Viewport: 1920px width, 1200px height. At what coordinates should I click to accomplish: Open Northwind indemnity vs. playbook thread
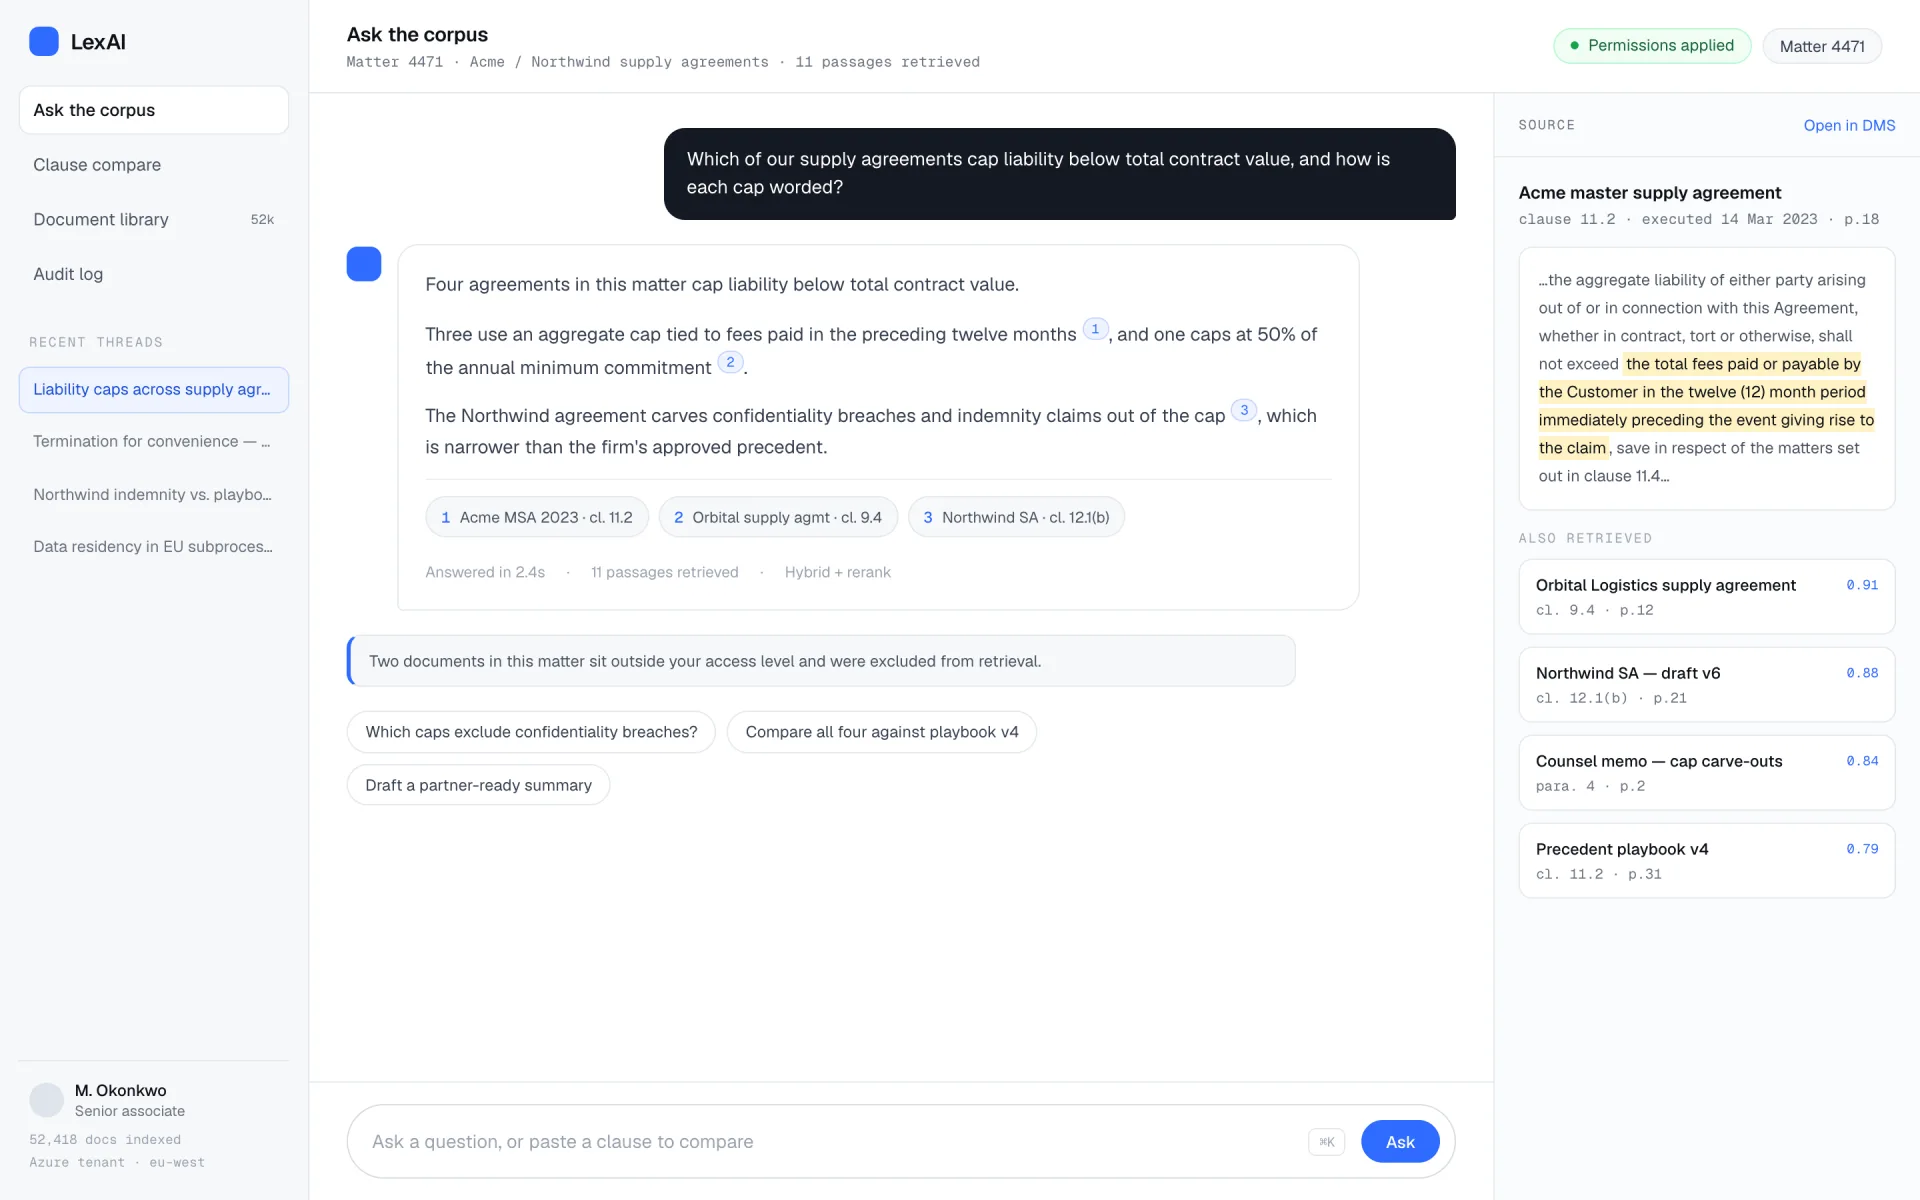pos(154,494)
